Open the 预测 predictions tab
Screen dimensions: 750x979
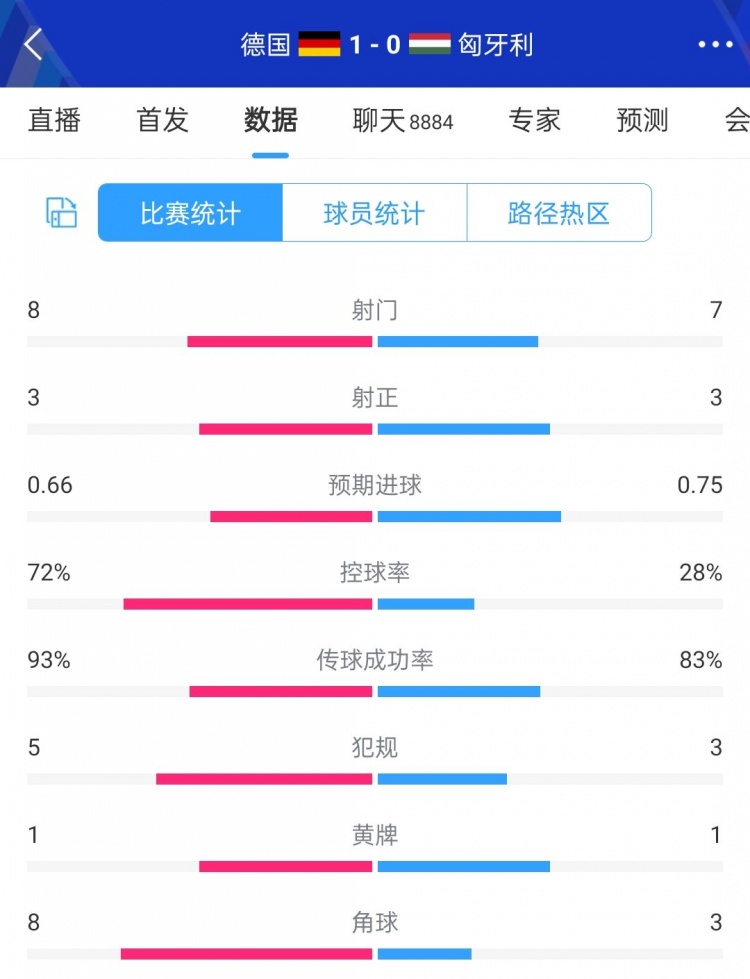coord(642,121)
